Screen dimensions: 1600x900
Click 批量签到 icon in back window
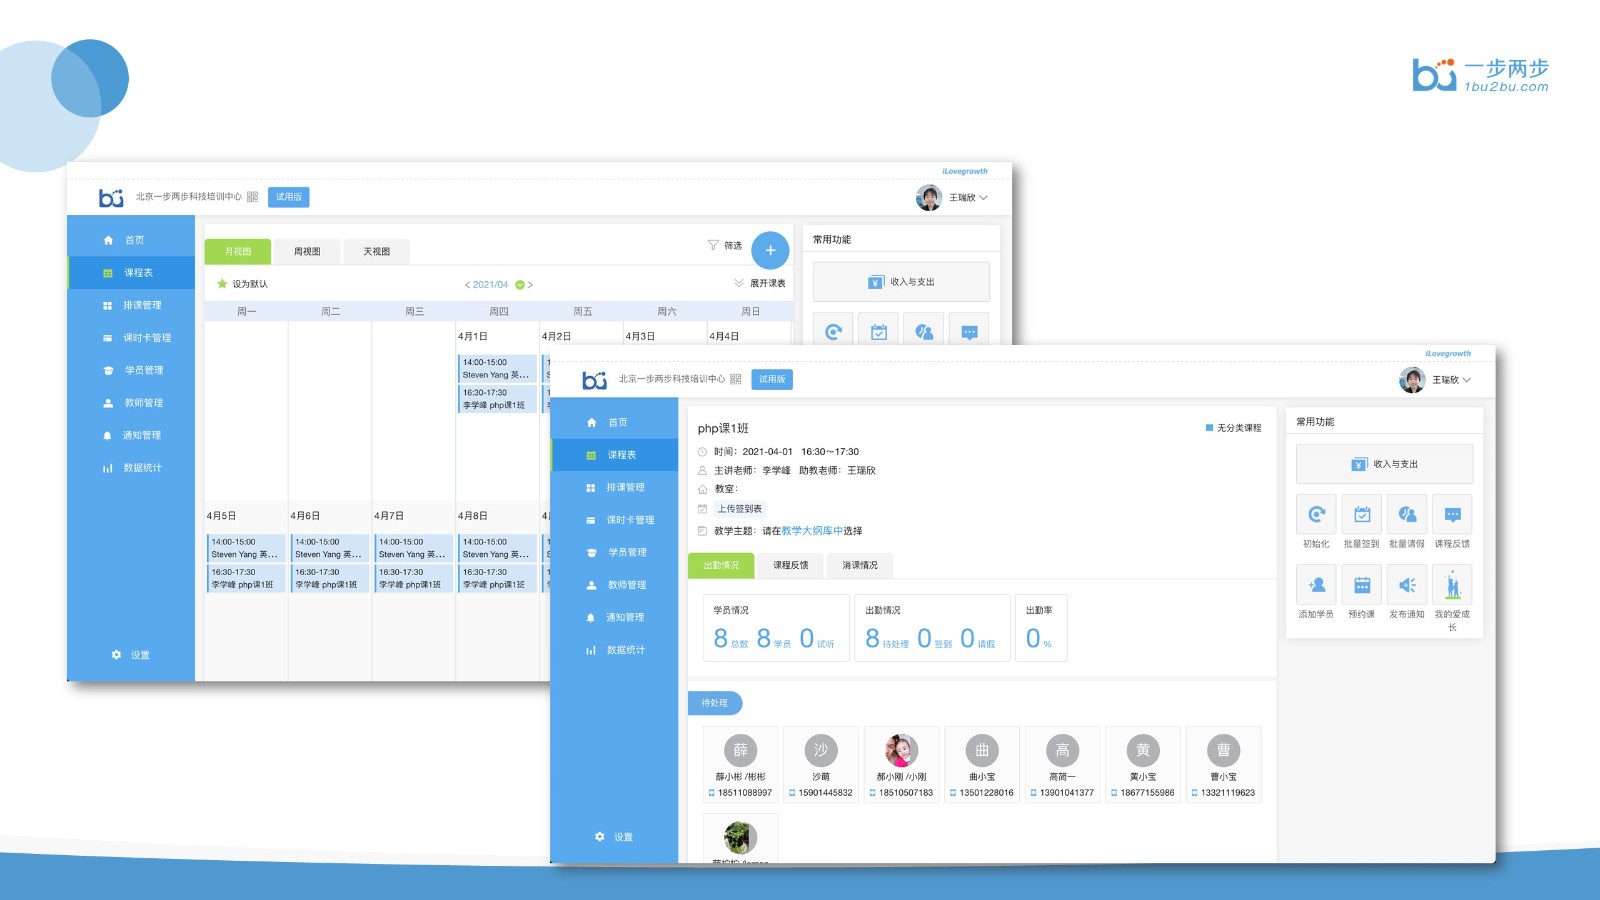coord(878,330)
